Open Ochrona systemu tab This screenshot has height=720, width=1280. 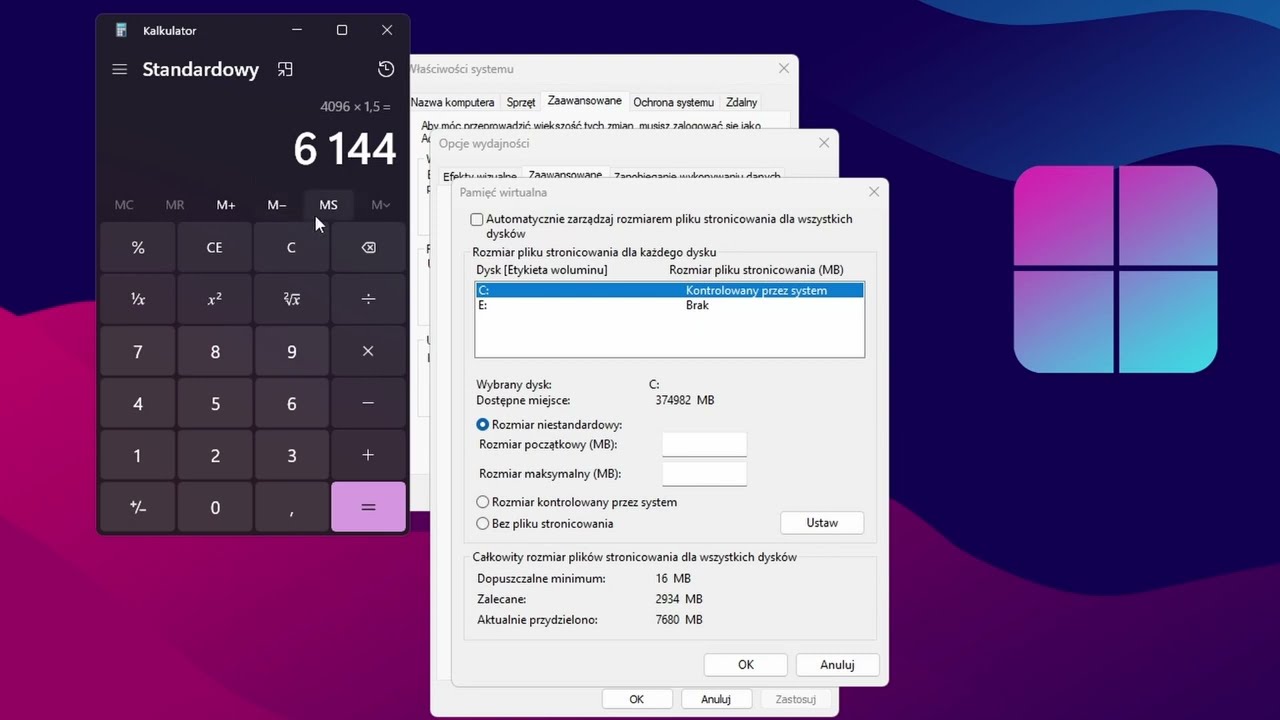click(674, 102)
